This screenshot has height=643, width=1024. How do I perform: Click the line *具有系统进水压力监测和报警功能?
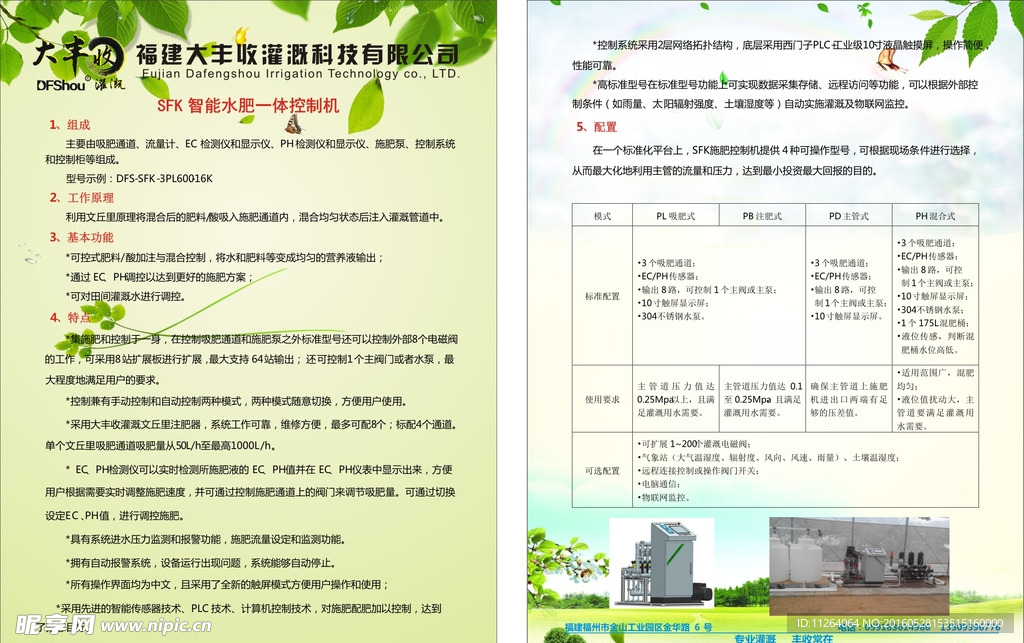[205, 540]
